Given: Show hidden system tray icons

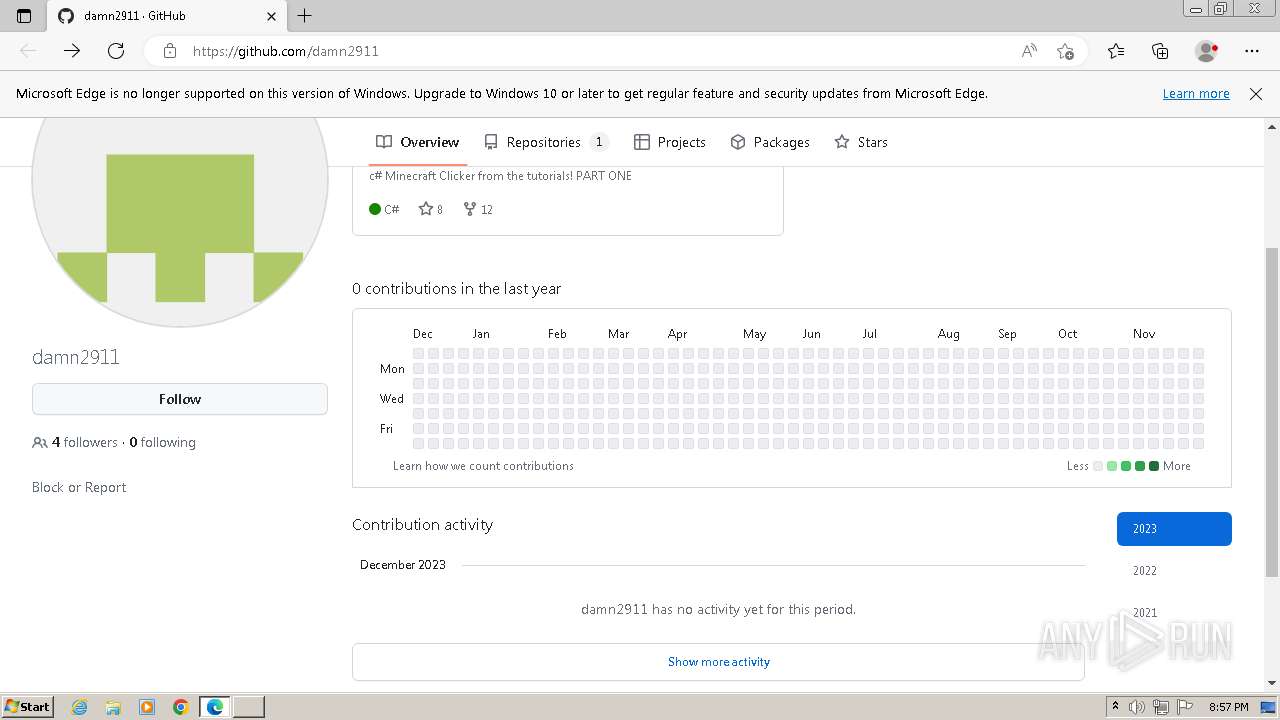Looking at the screenshot, I should [x=1115, y=707].
